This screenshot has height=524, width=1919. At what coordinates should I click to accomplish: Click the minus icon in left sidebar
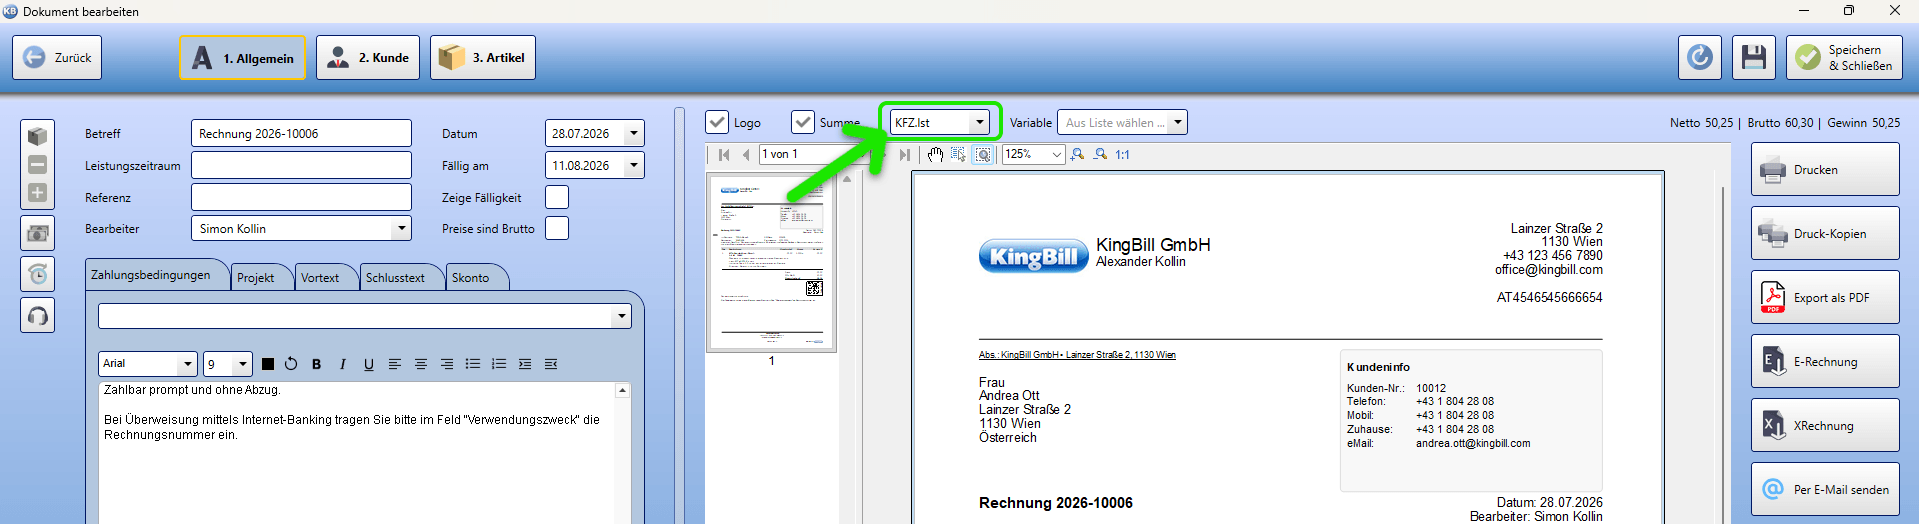click(38, 164)
